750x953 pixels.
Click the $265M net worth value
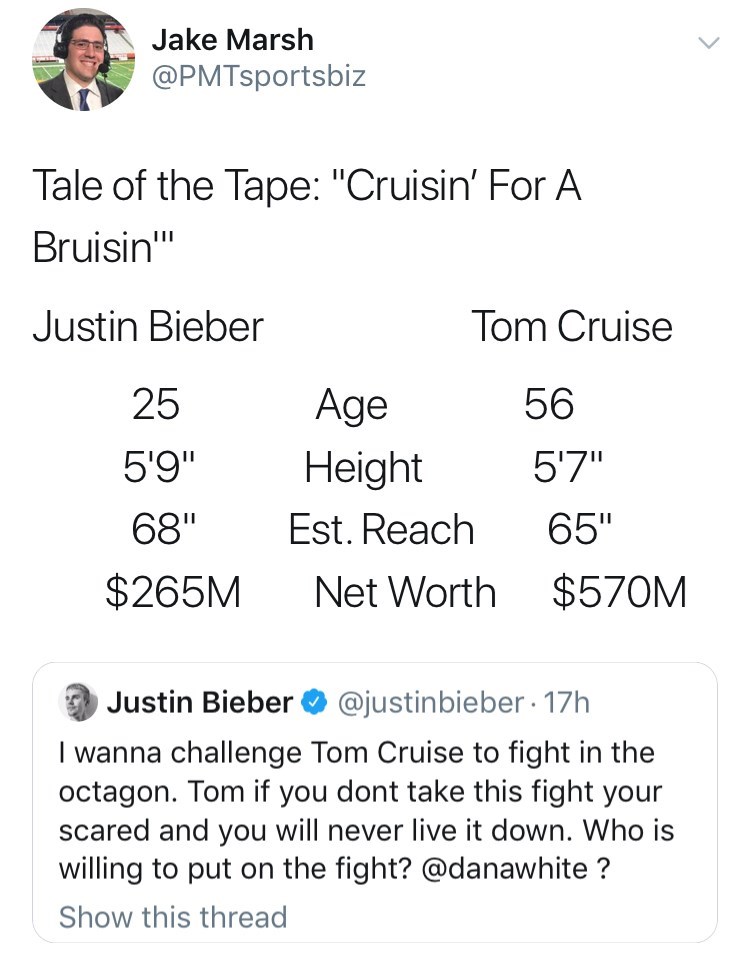(173, 592)
